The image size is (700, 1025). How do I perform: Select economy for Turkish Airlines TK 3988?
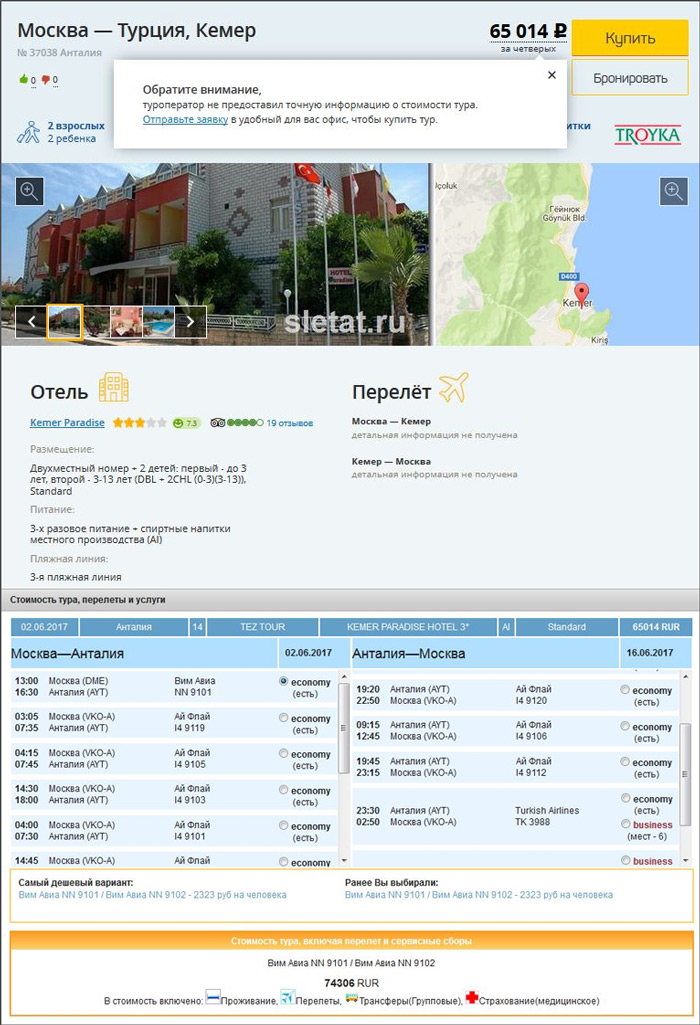pos(625,798)
